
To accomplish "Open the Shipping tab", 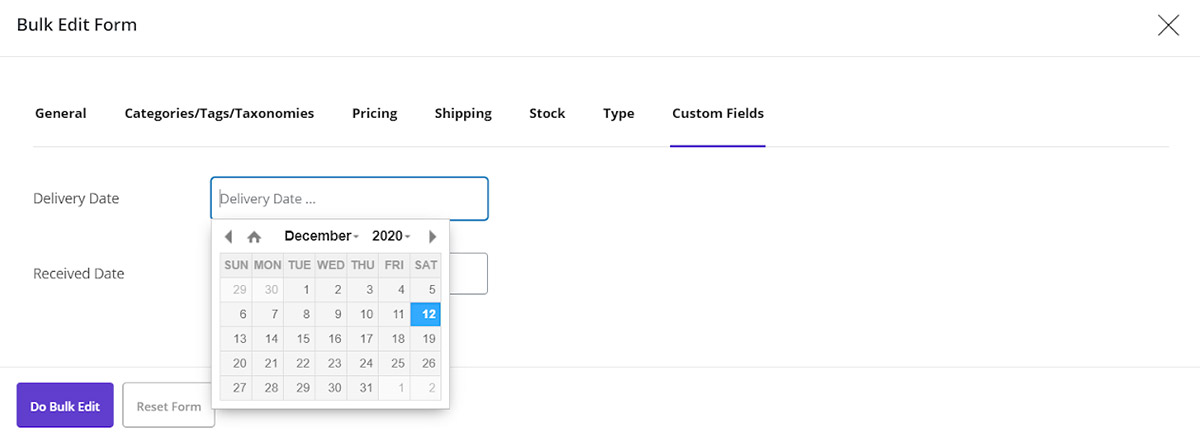I will pos(463,114).
